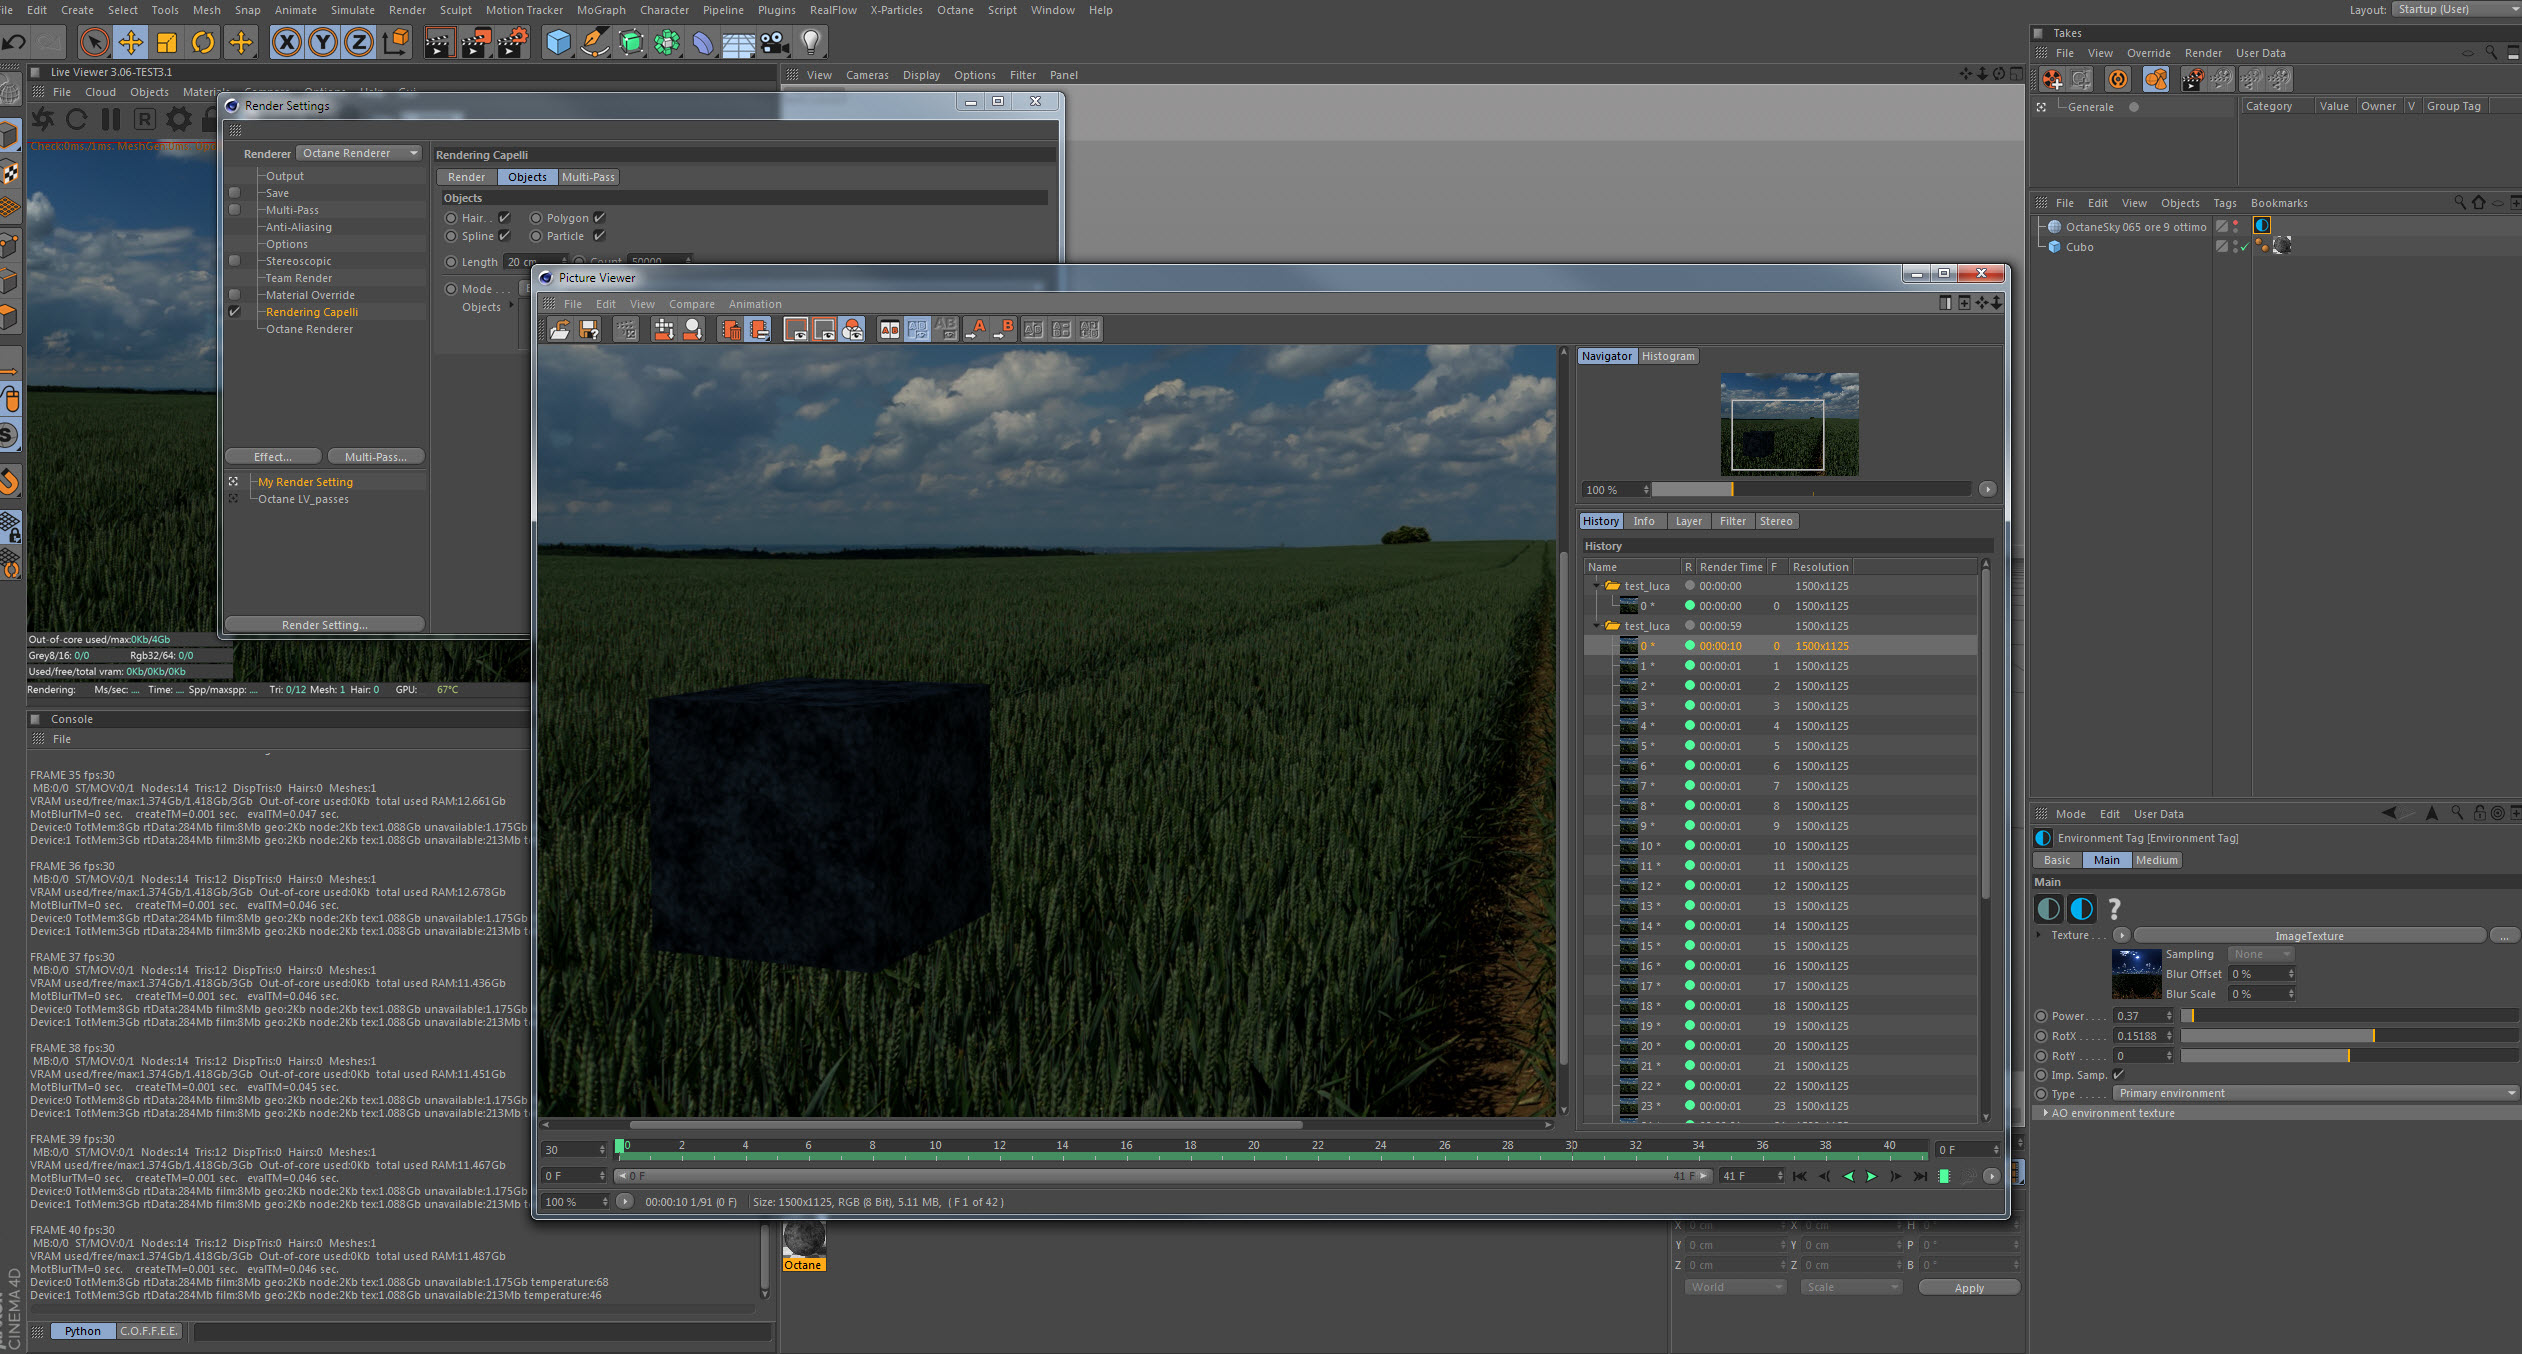The height and width of the screenshot is (1354, 2522).
Task: Open the Renderer dropdown
Action: pos(358,153)
